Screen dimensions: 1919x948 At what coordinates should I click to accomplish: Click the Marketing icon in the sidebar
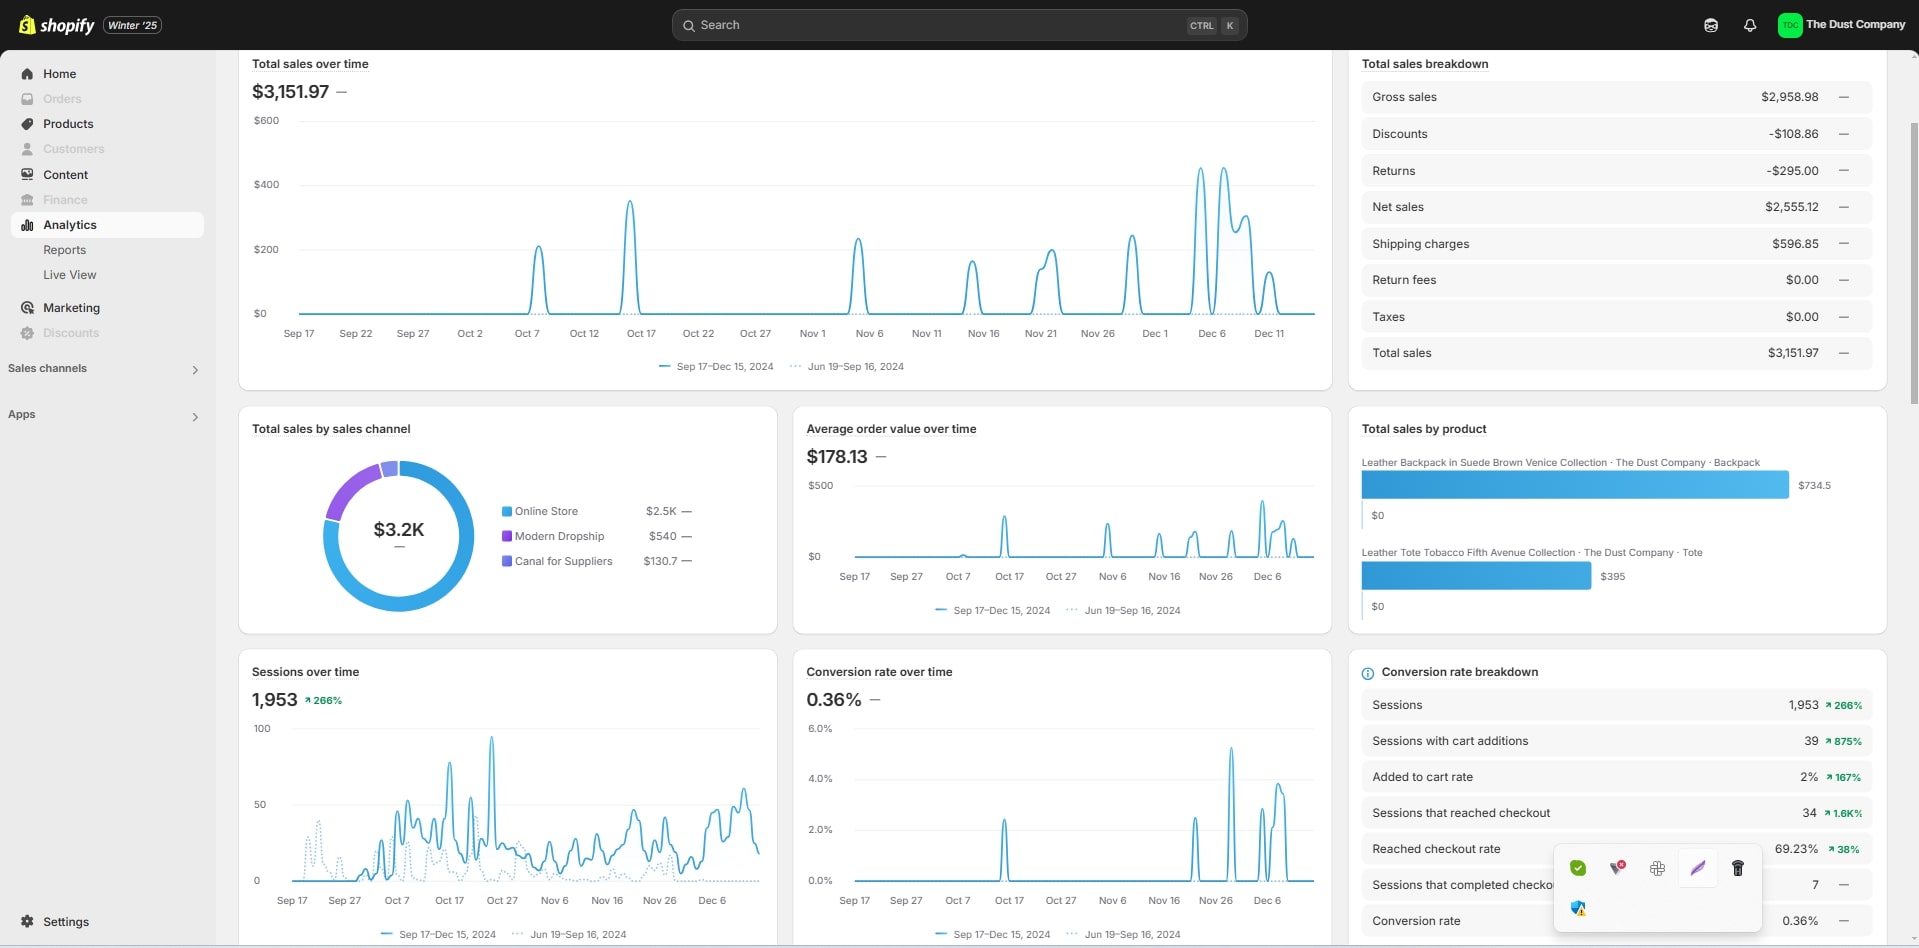click(27, 308)
